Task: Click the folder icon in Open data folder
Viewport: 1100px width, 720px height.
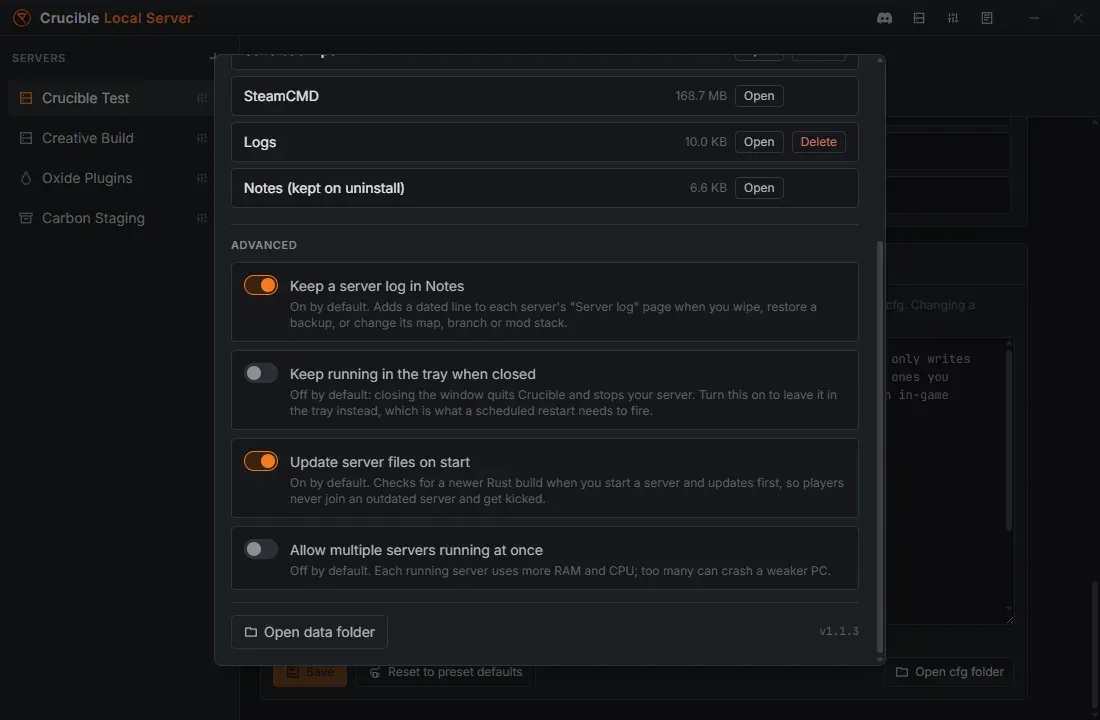Action: 250,632
